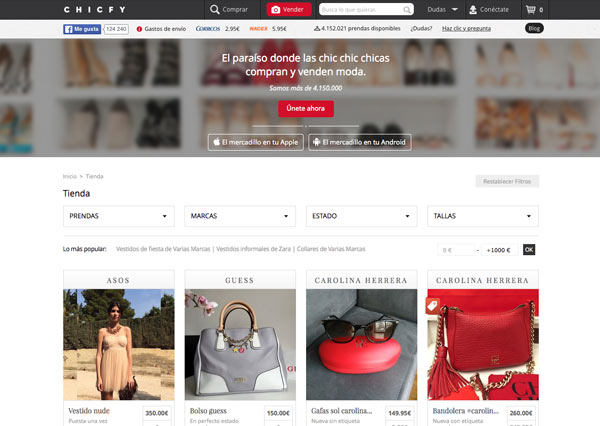
Task: Open the shopping cart icon
Action: pyautogui.click(x=530, y=10)
